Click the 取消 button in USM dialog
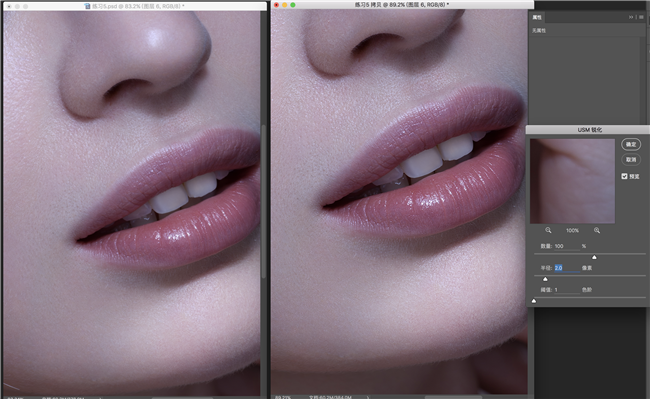Viewport: 650px width, 399px height. tap(631, 160)
